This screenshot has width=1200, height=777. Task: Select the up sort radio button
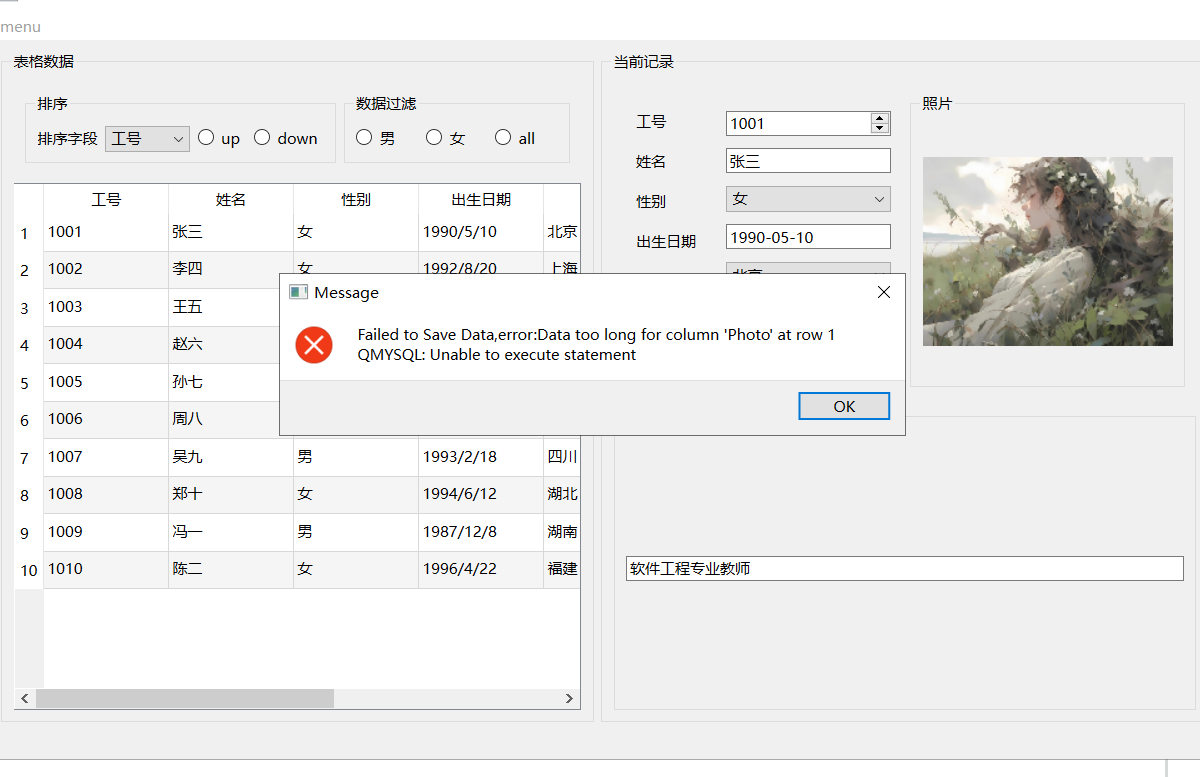point(219,138)
